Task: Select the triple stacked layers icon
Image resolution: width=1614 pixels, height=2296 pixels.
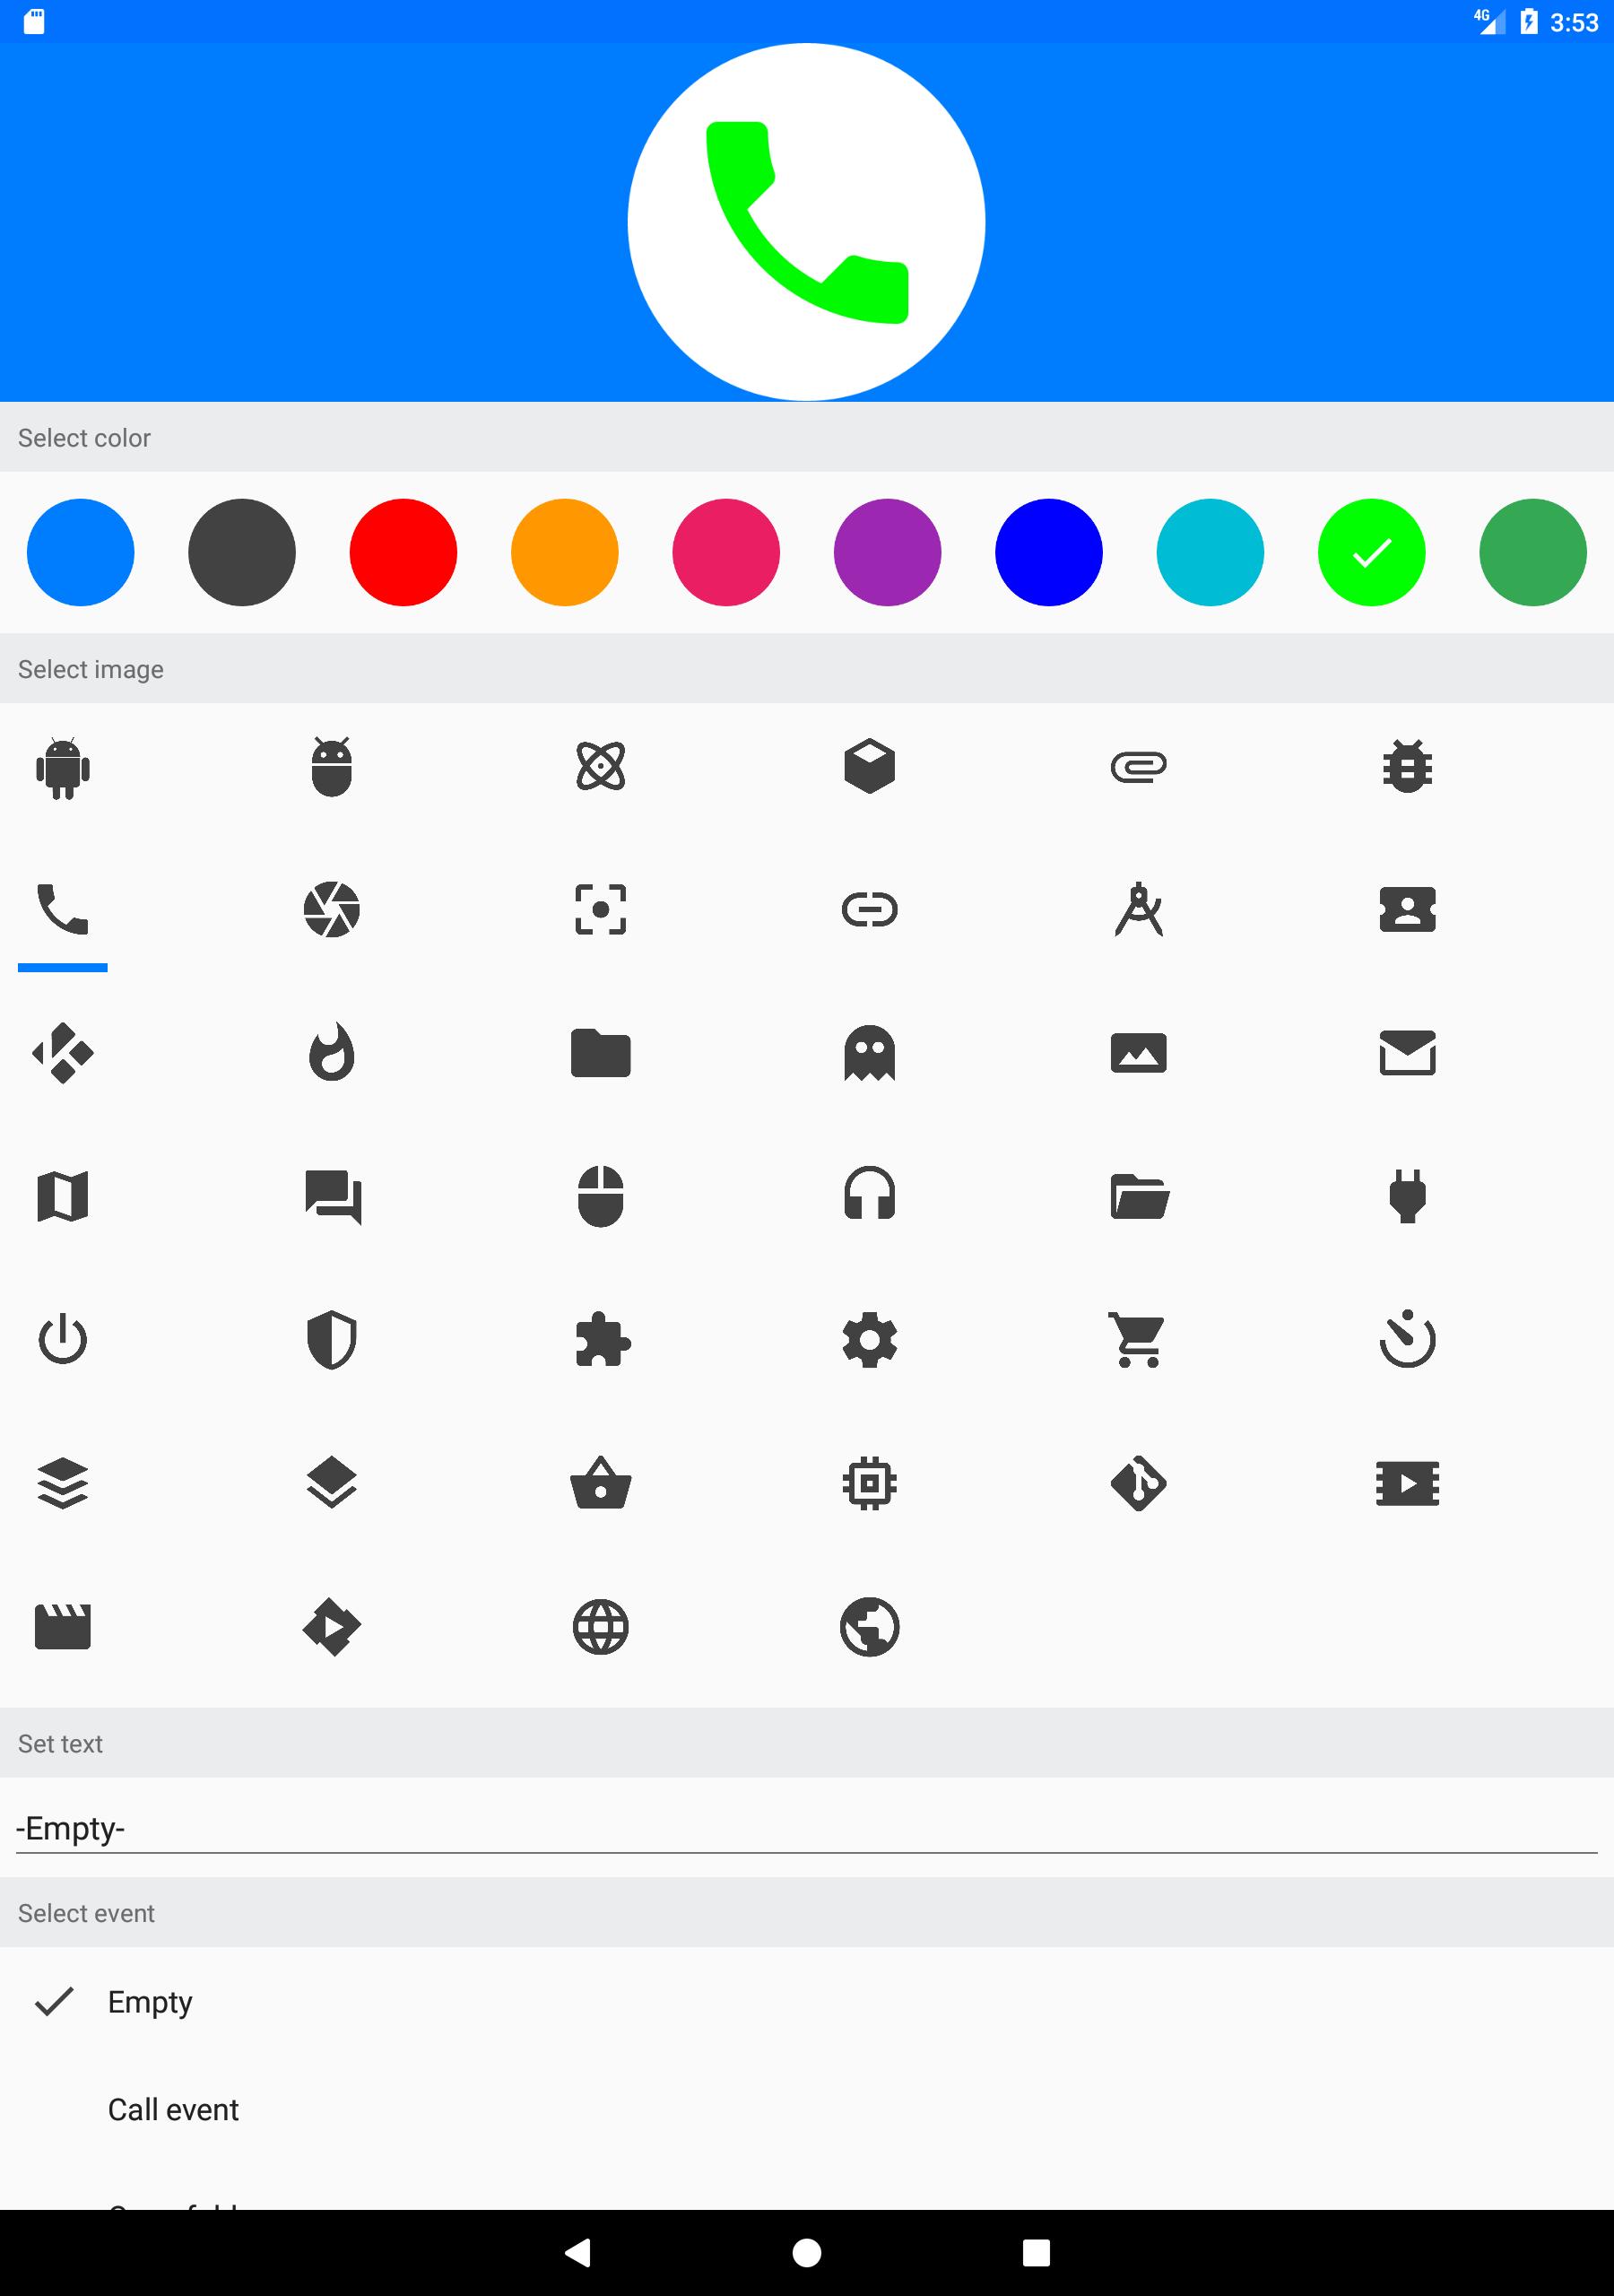Action: coord(63,1483)
